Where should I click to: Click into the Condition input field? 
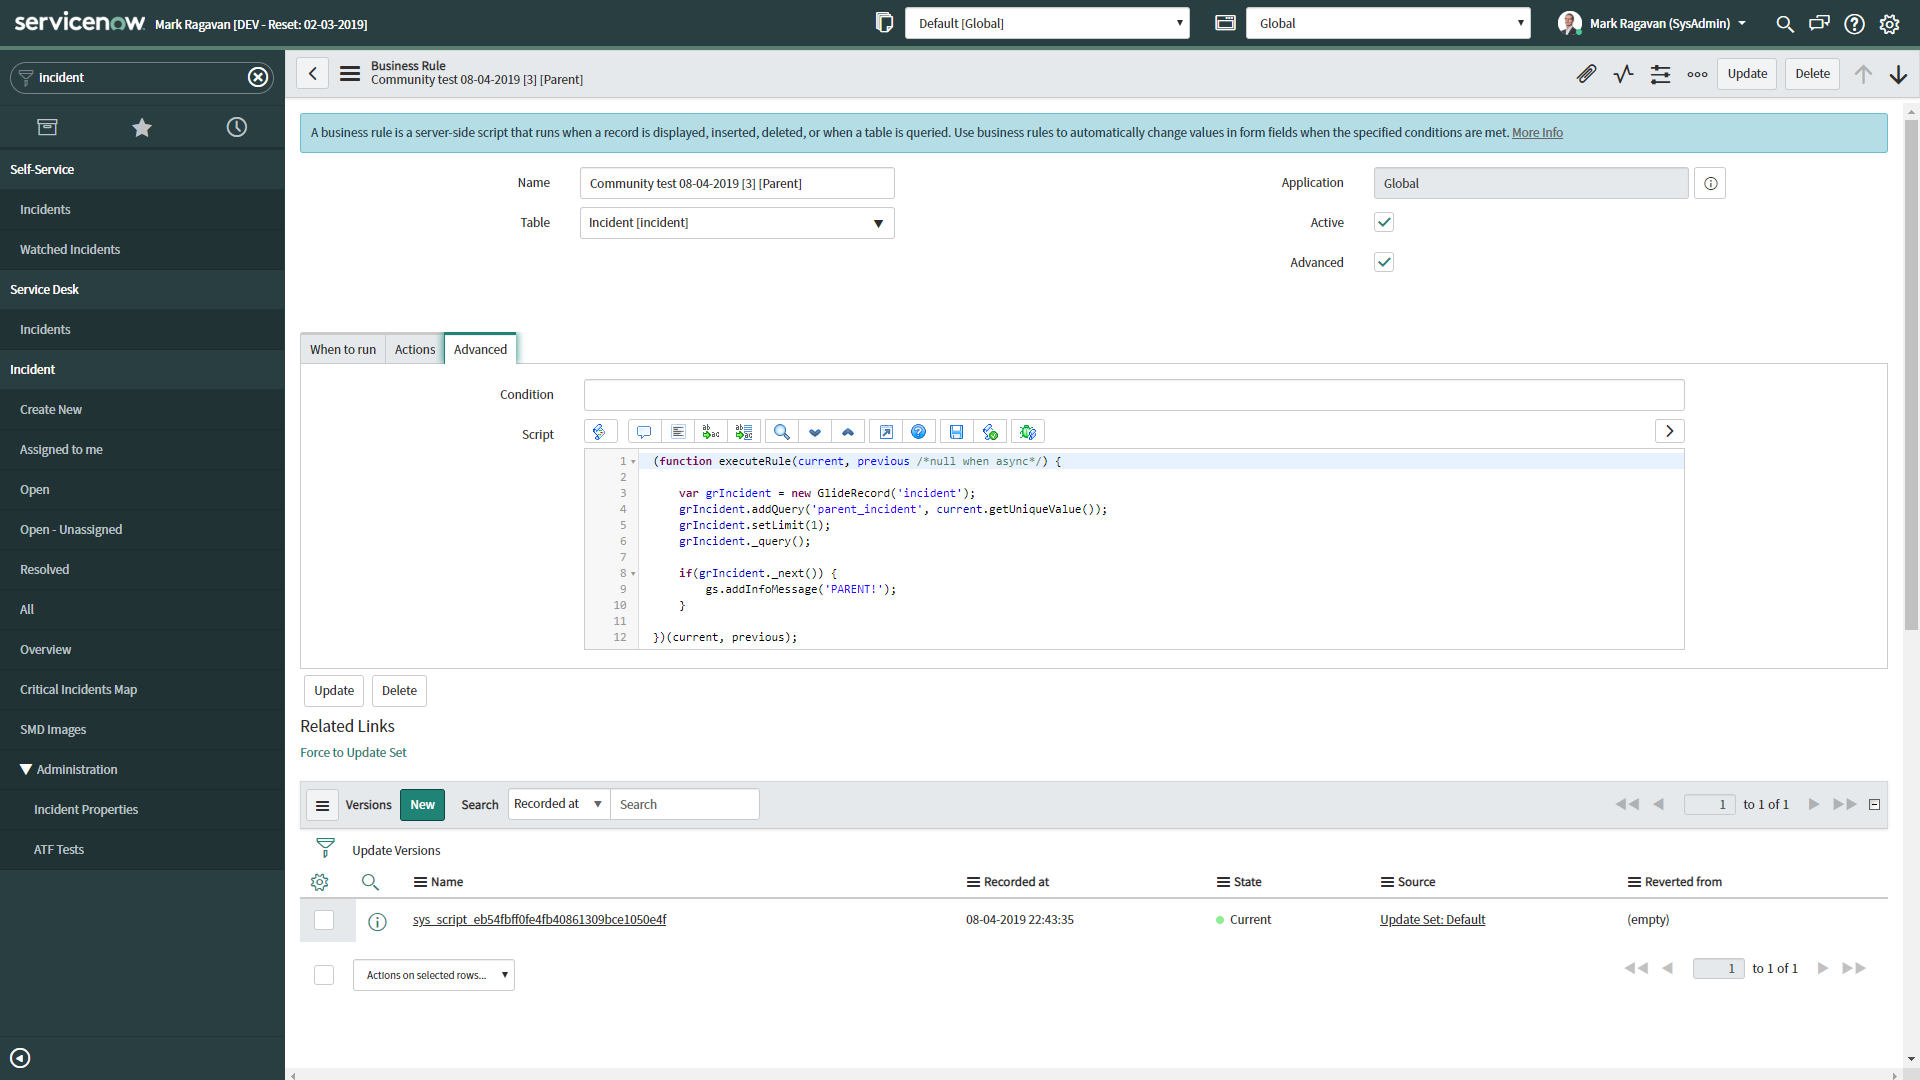click(1134, 395)
